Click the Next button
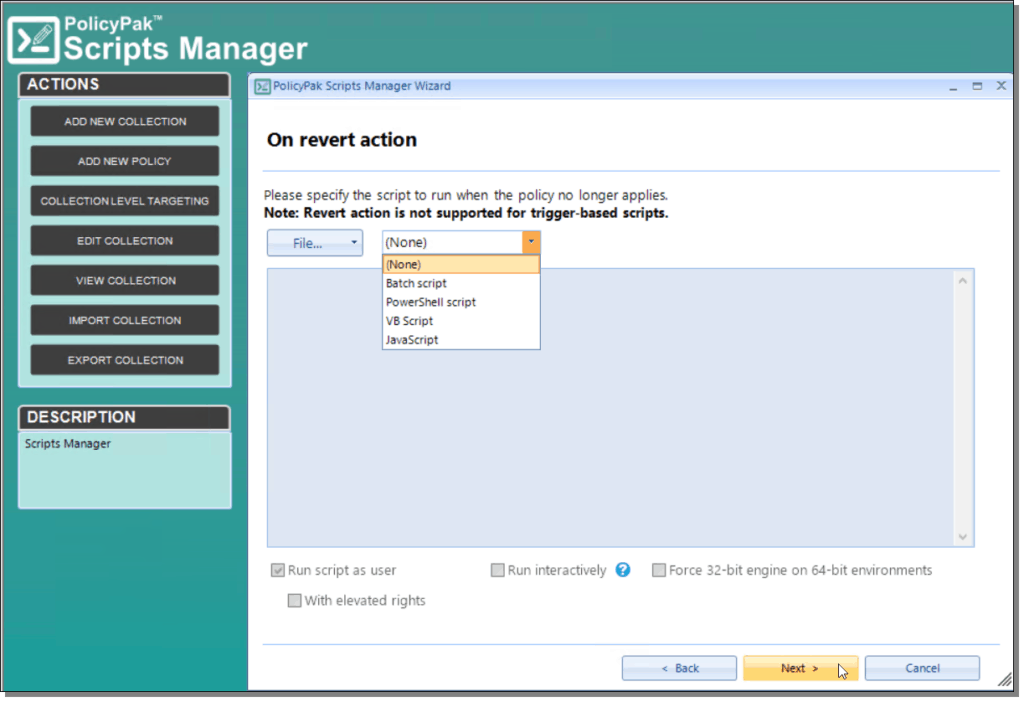Viewport: 1024px width, 702px height. point(799,667)
